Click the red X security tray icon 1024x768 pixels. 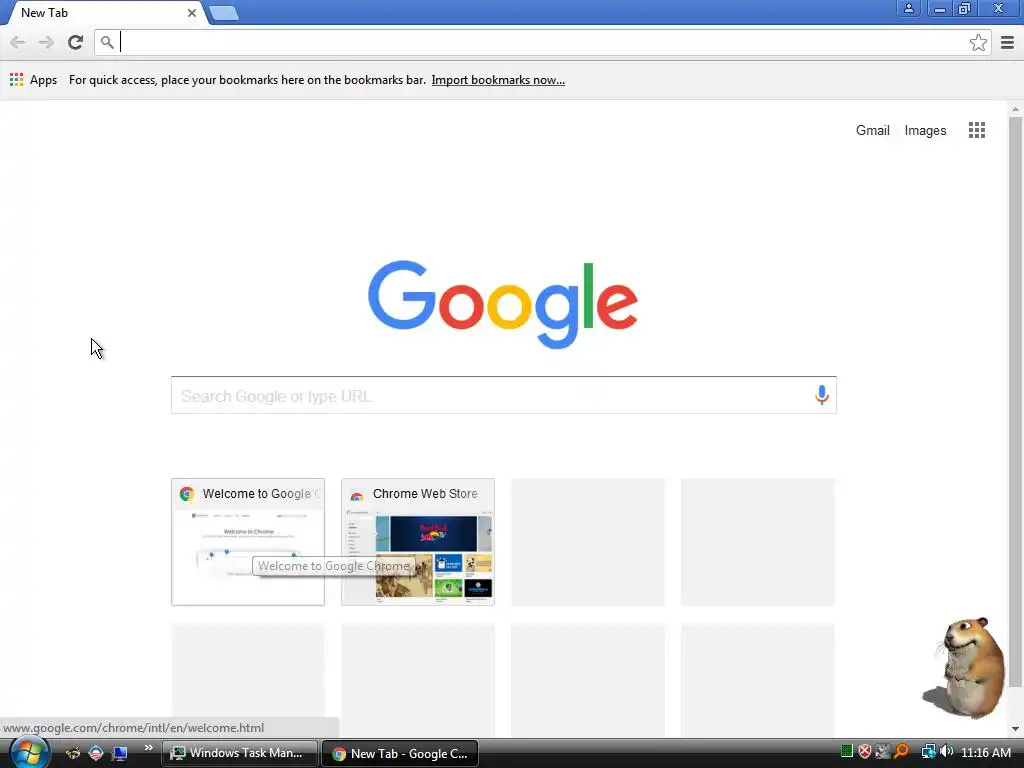(865, 752)
